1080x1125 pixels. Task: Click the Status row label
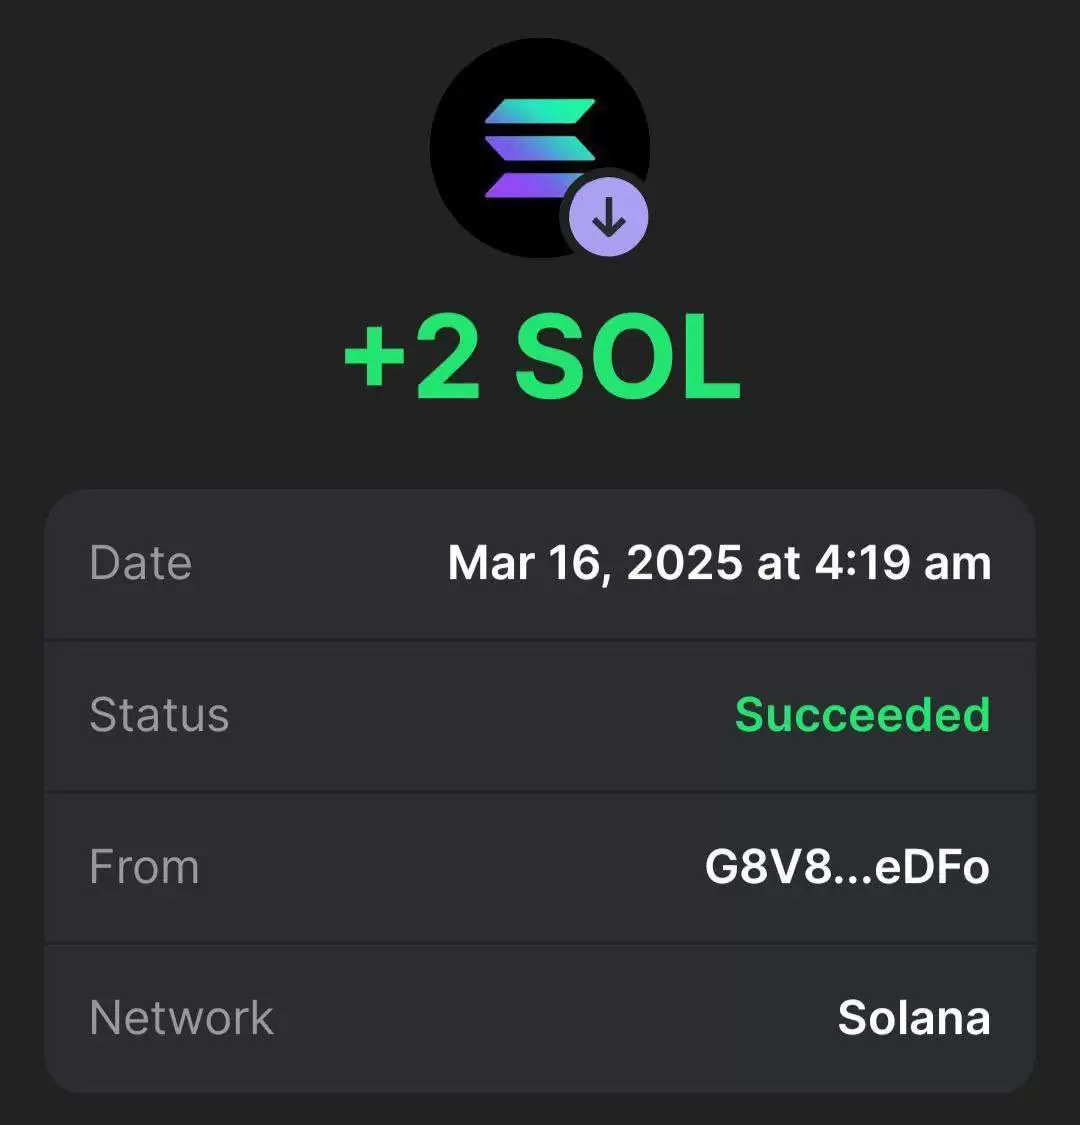[159, 715]
